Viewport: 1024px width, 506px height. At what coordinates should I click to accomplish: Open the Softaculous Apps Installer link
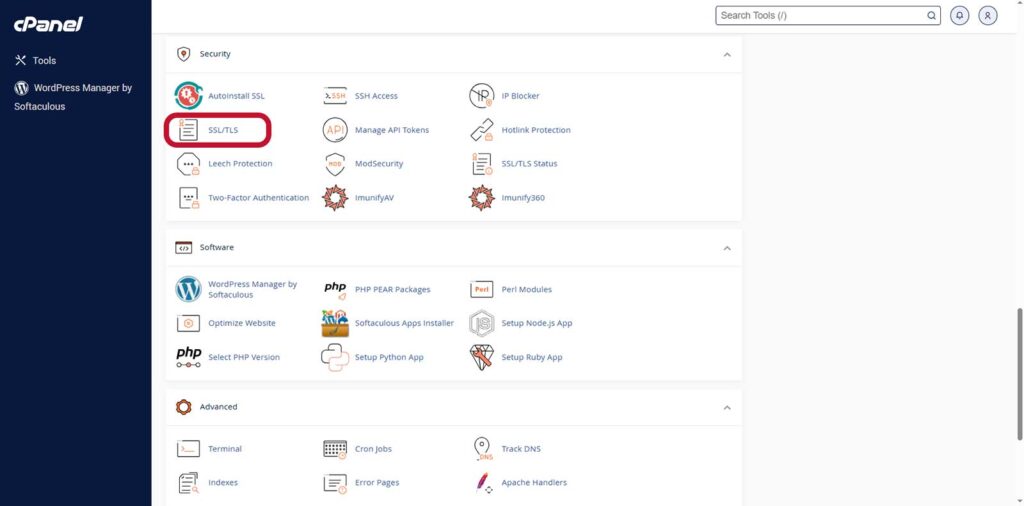click(404, 323)
